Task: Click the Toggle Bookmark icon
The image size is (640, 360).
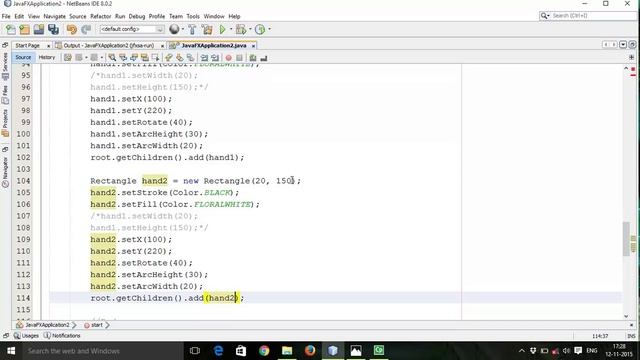Action: tap(190, 58)
